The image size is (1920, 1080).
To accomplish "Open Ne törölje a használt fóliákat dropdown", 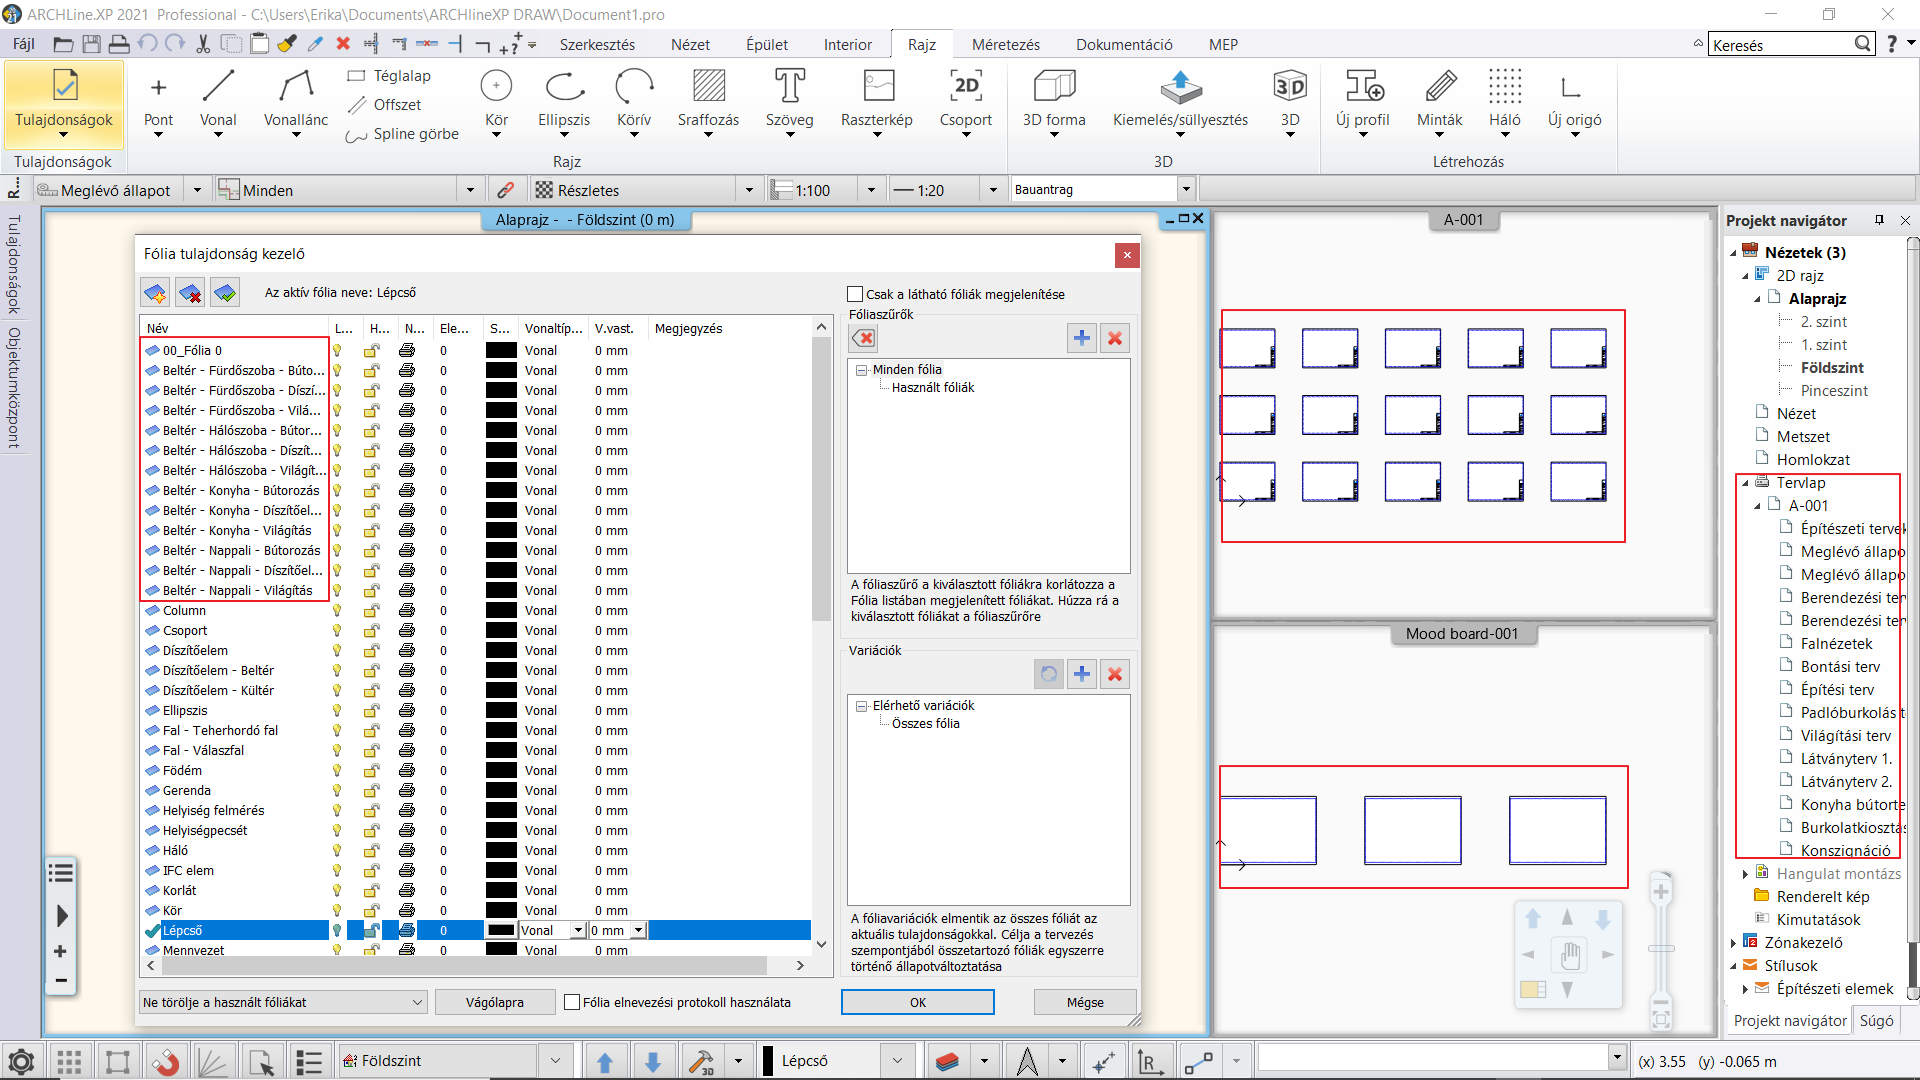I will 283,1002.
